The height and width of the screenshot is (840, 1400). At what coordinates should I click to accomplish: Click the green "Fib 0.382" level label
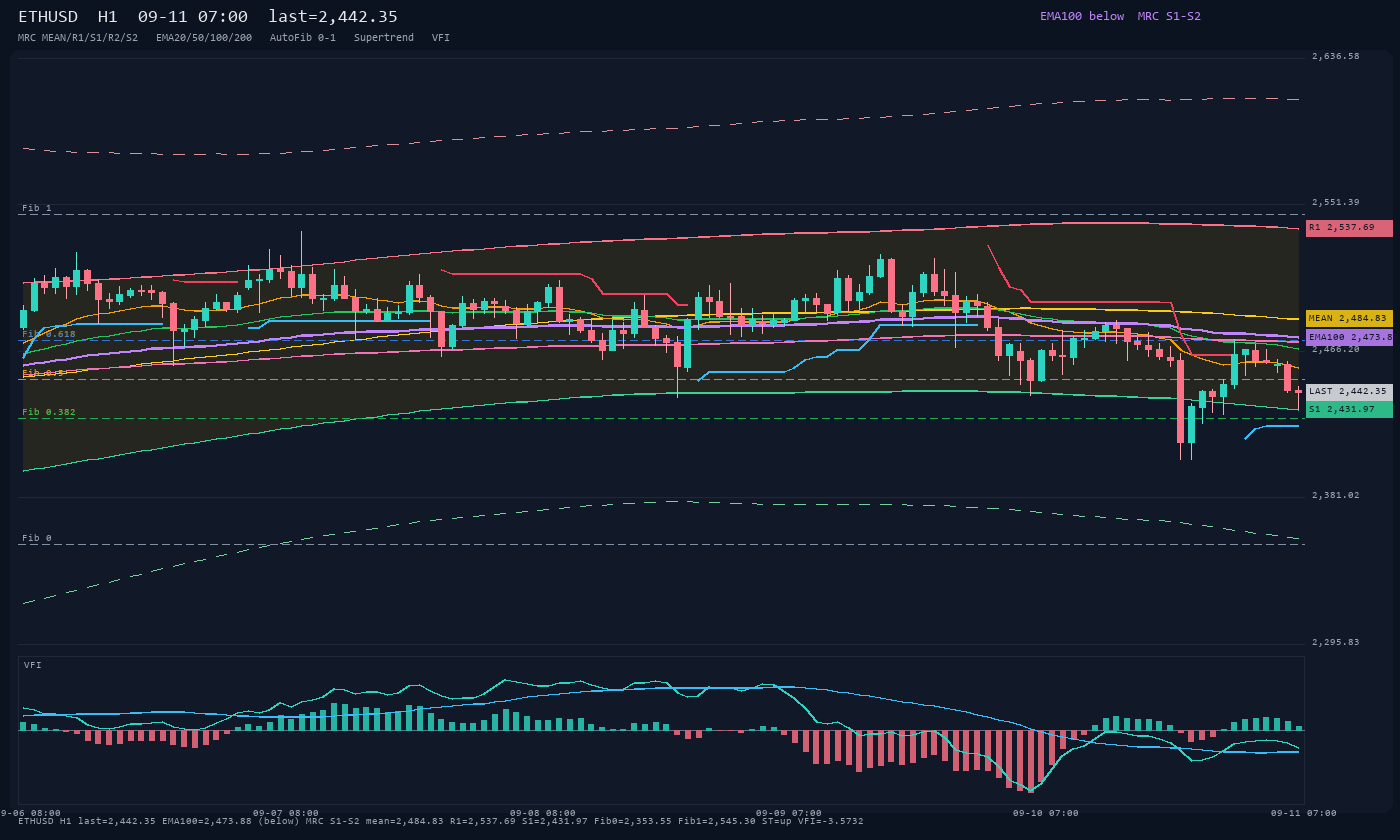(49, 412)
